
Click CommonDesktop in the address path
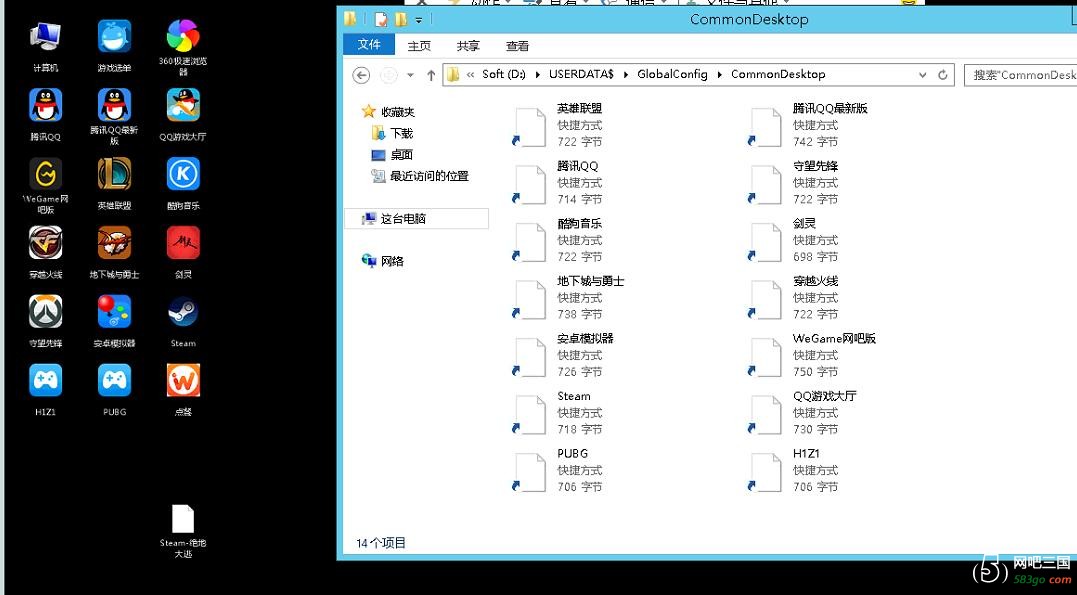[778, 74]
